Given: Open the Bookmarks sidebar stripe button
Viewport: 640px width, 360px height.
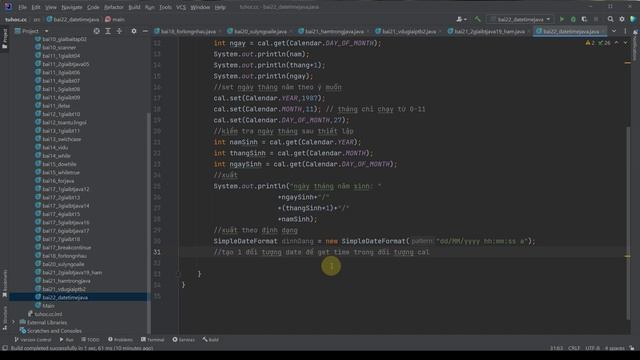Looking at the screenshot, I should [x=4, y=284].
